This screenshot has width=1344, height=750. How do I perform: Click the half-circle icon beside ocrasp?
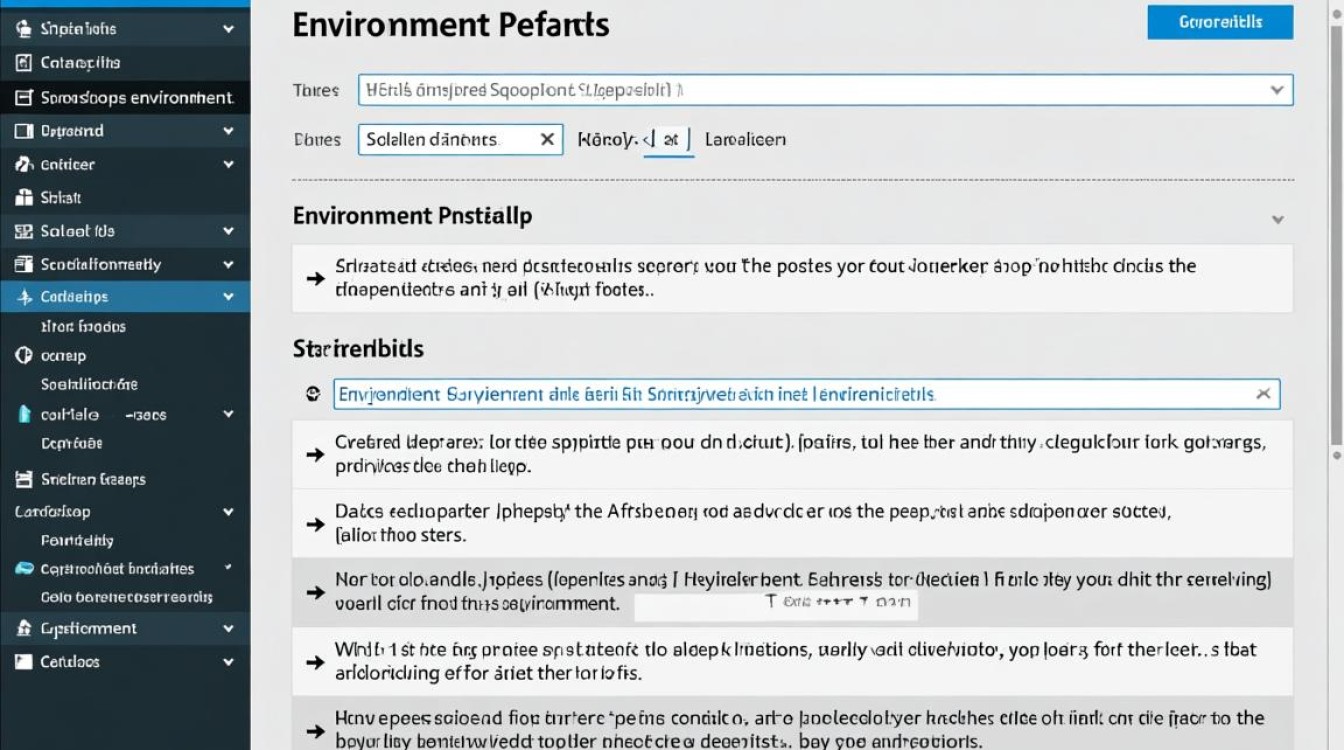(24, 355)
